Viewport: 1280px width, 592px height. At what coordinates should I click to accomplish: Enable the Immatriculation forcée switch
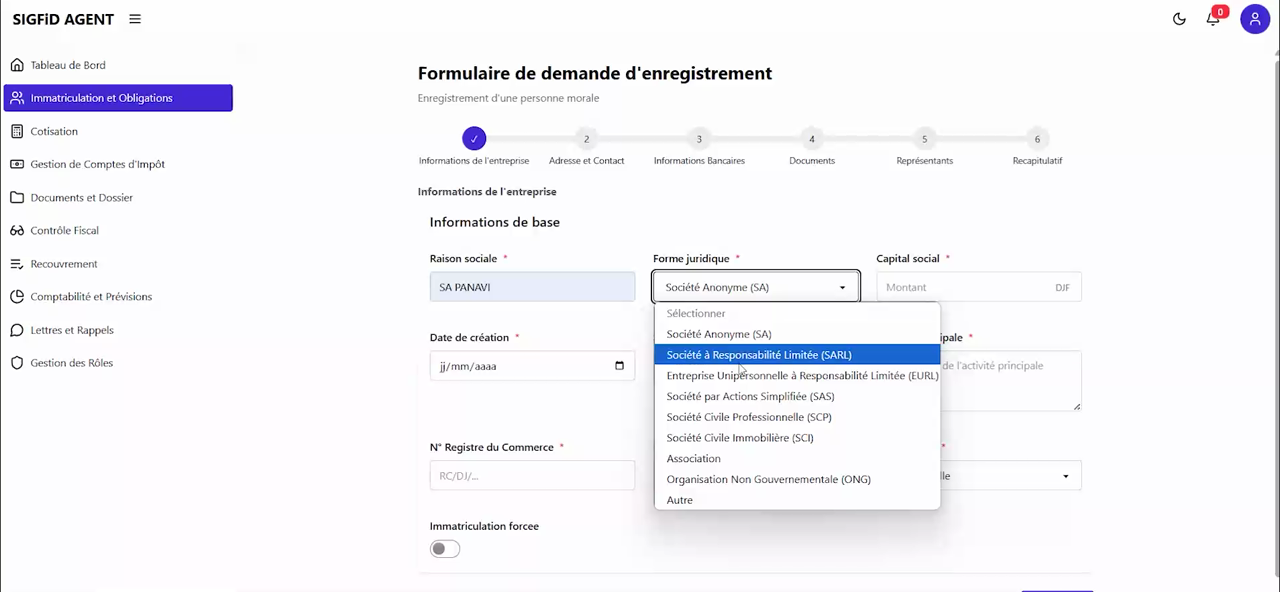pos(444,548)
